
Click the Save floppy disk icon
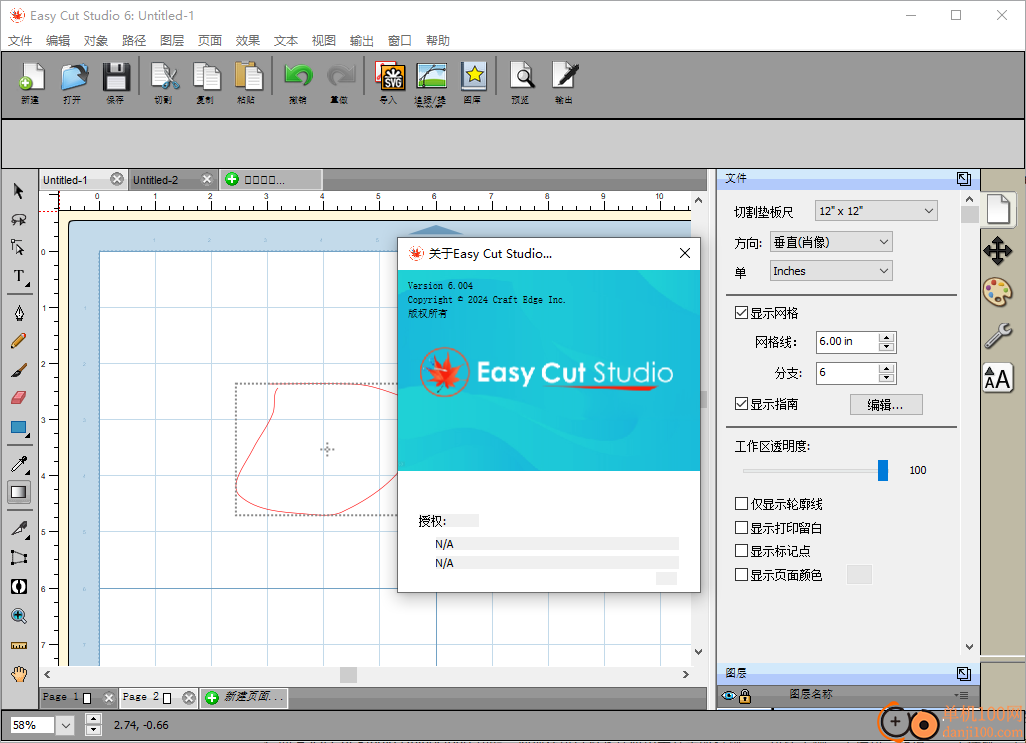pyautogui.click(x=116, y=77)
